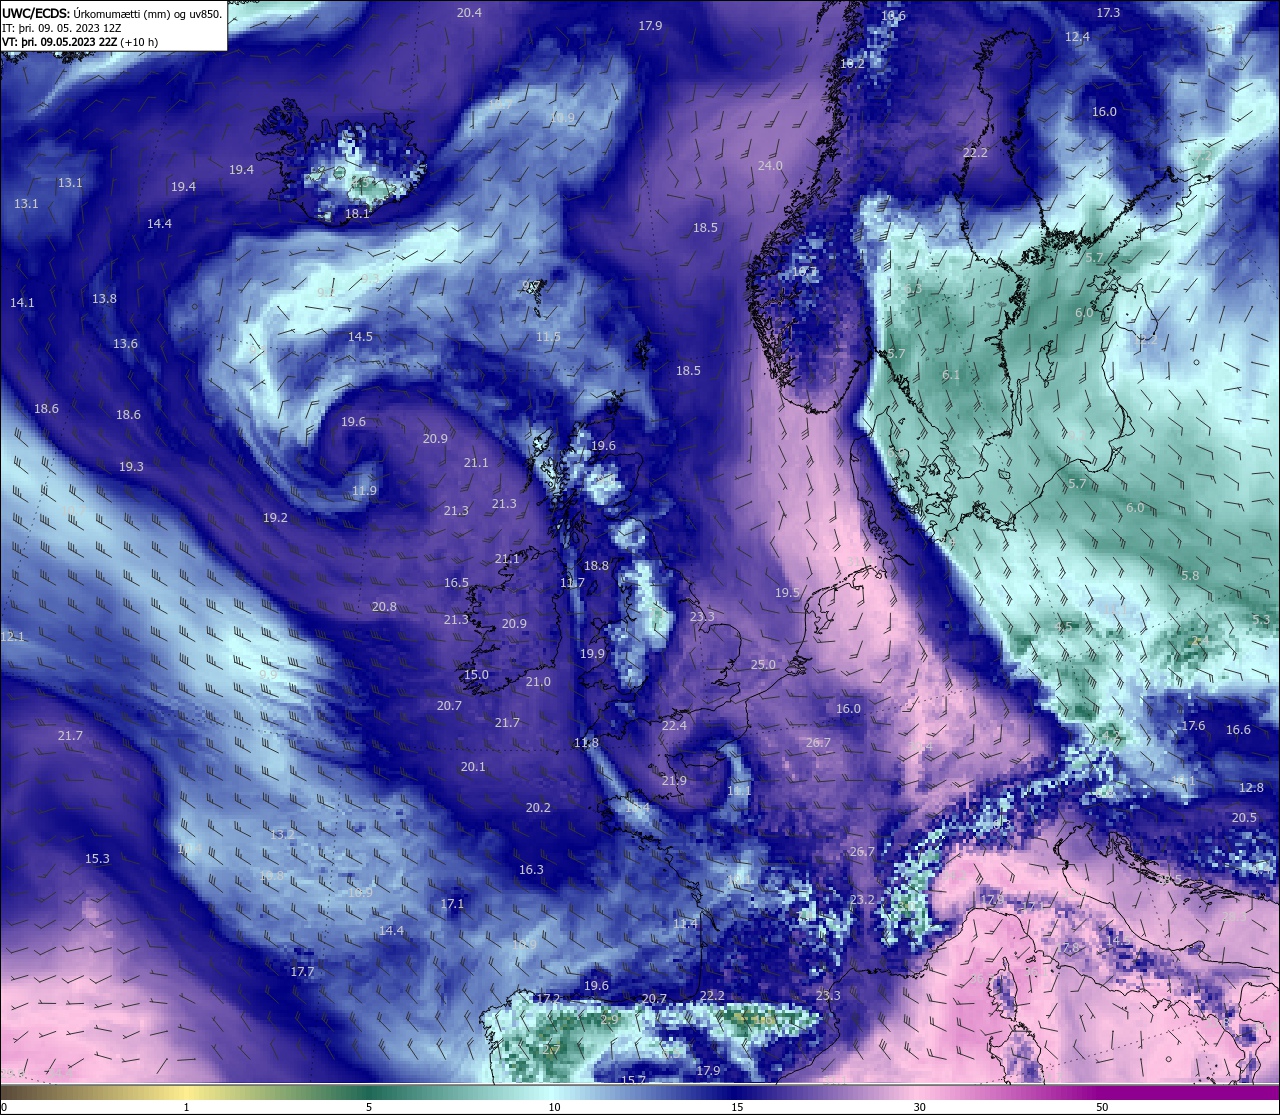
Task: Click the 5.8 value over eastern Europe
Action: (1190, 576)
